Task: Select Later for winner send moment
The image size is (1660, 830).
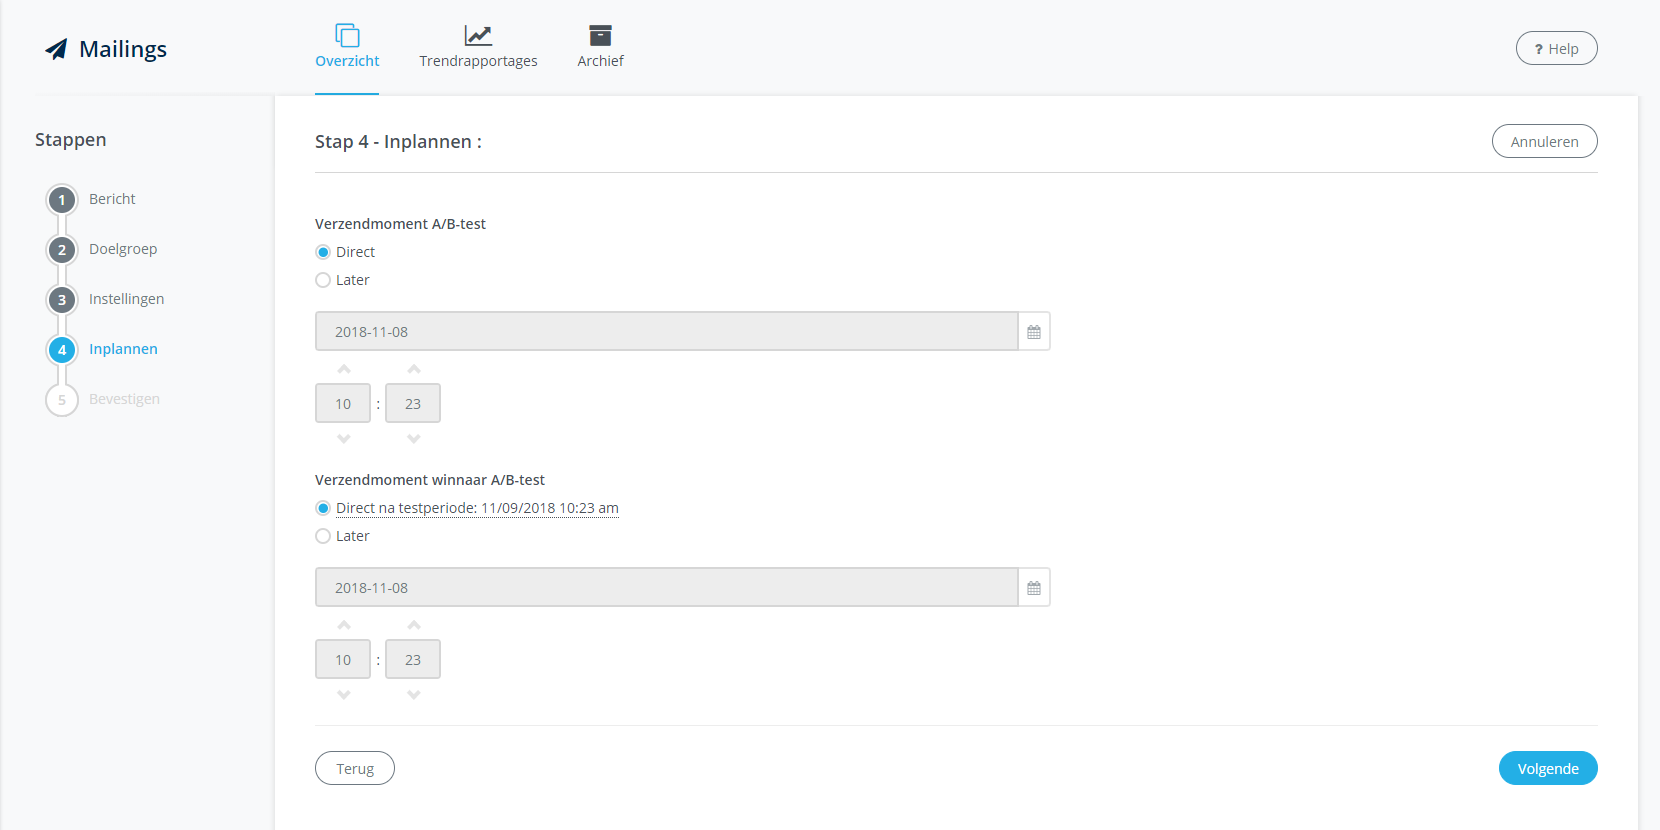Action: point(323,536)
